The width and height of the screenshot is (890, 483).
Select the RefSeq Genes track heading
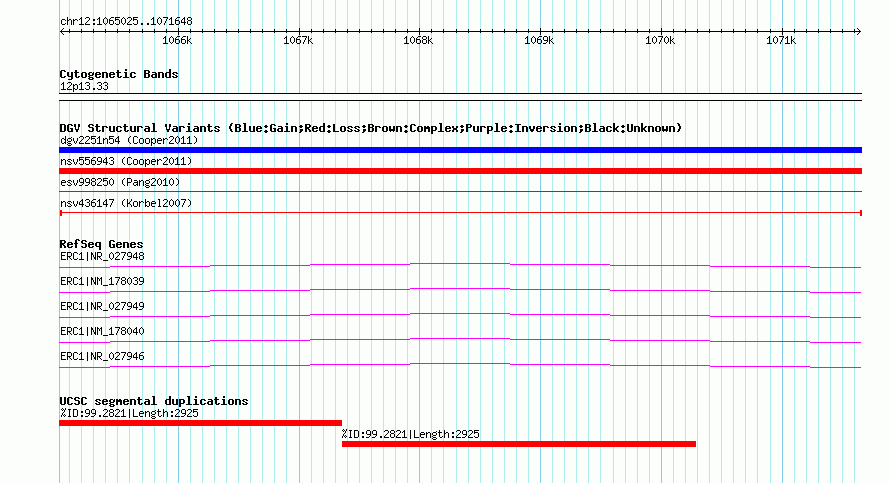tap(102, 244)
